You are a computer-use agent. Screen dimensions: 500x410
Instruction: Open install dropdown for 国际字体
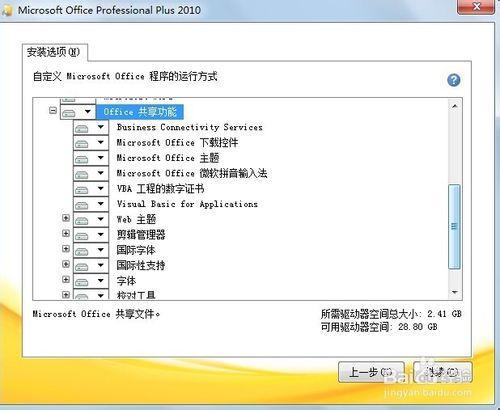pyautogui.click(x=91, y=250)
